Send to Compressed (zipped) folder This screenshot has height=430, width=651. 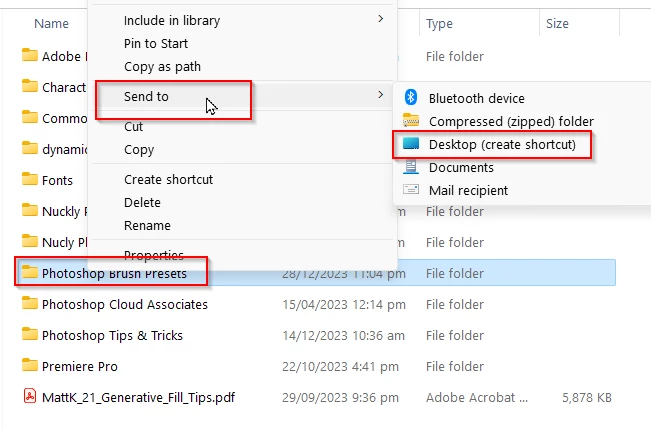click(511, 122)
